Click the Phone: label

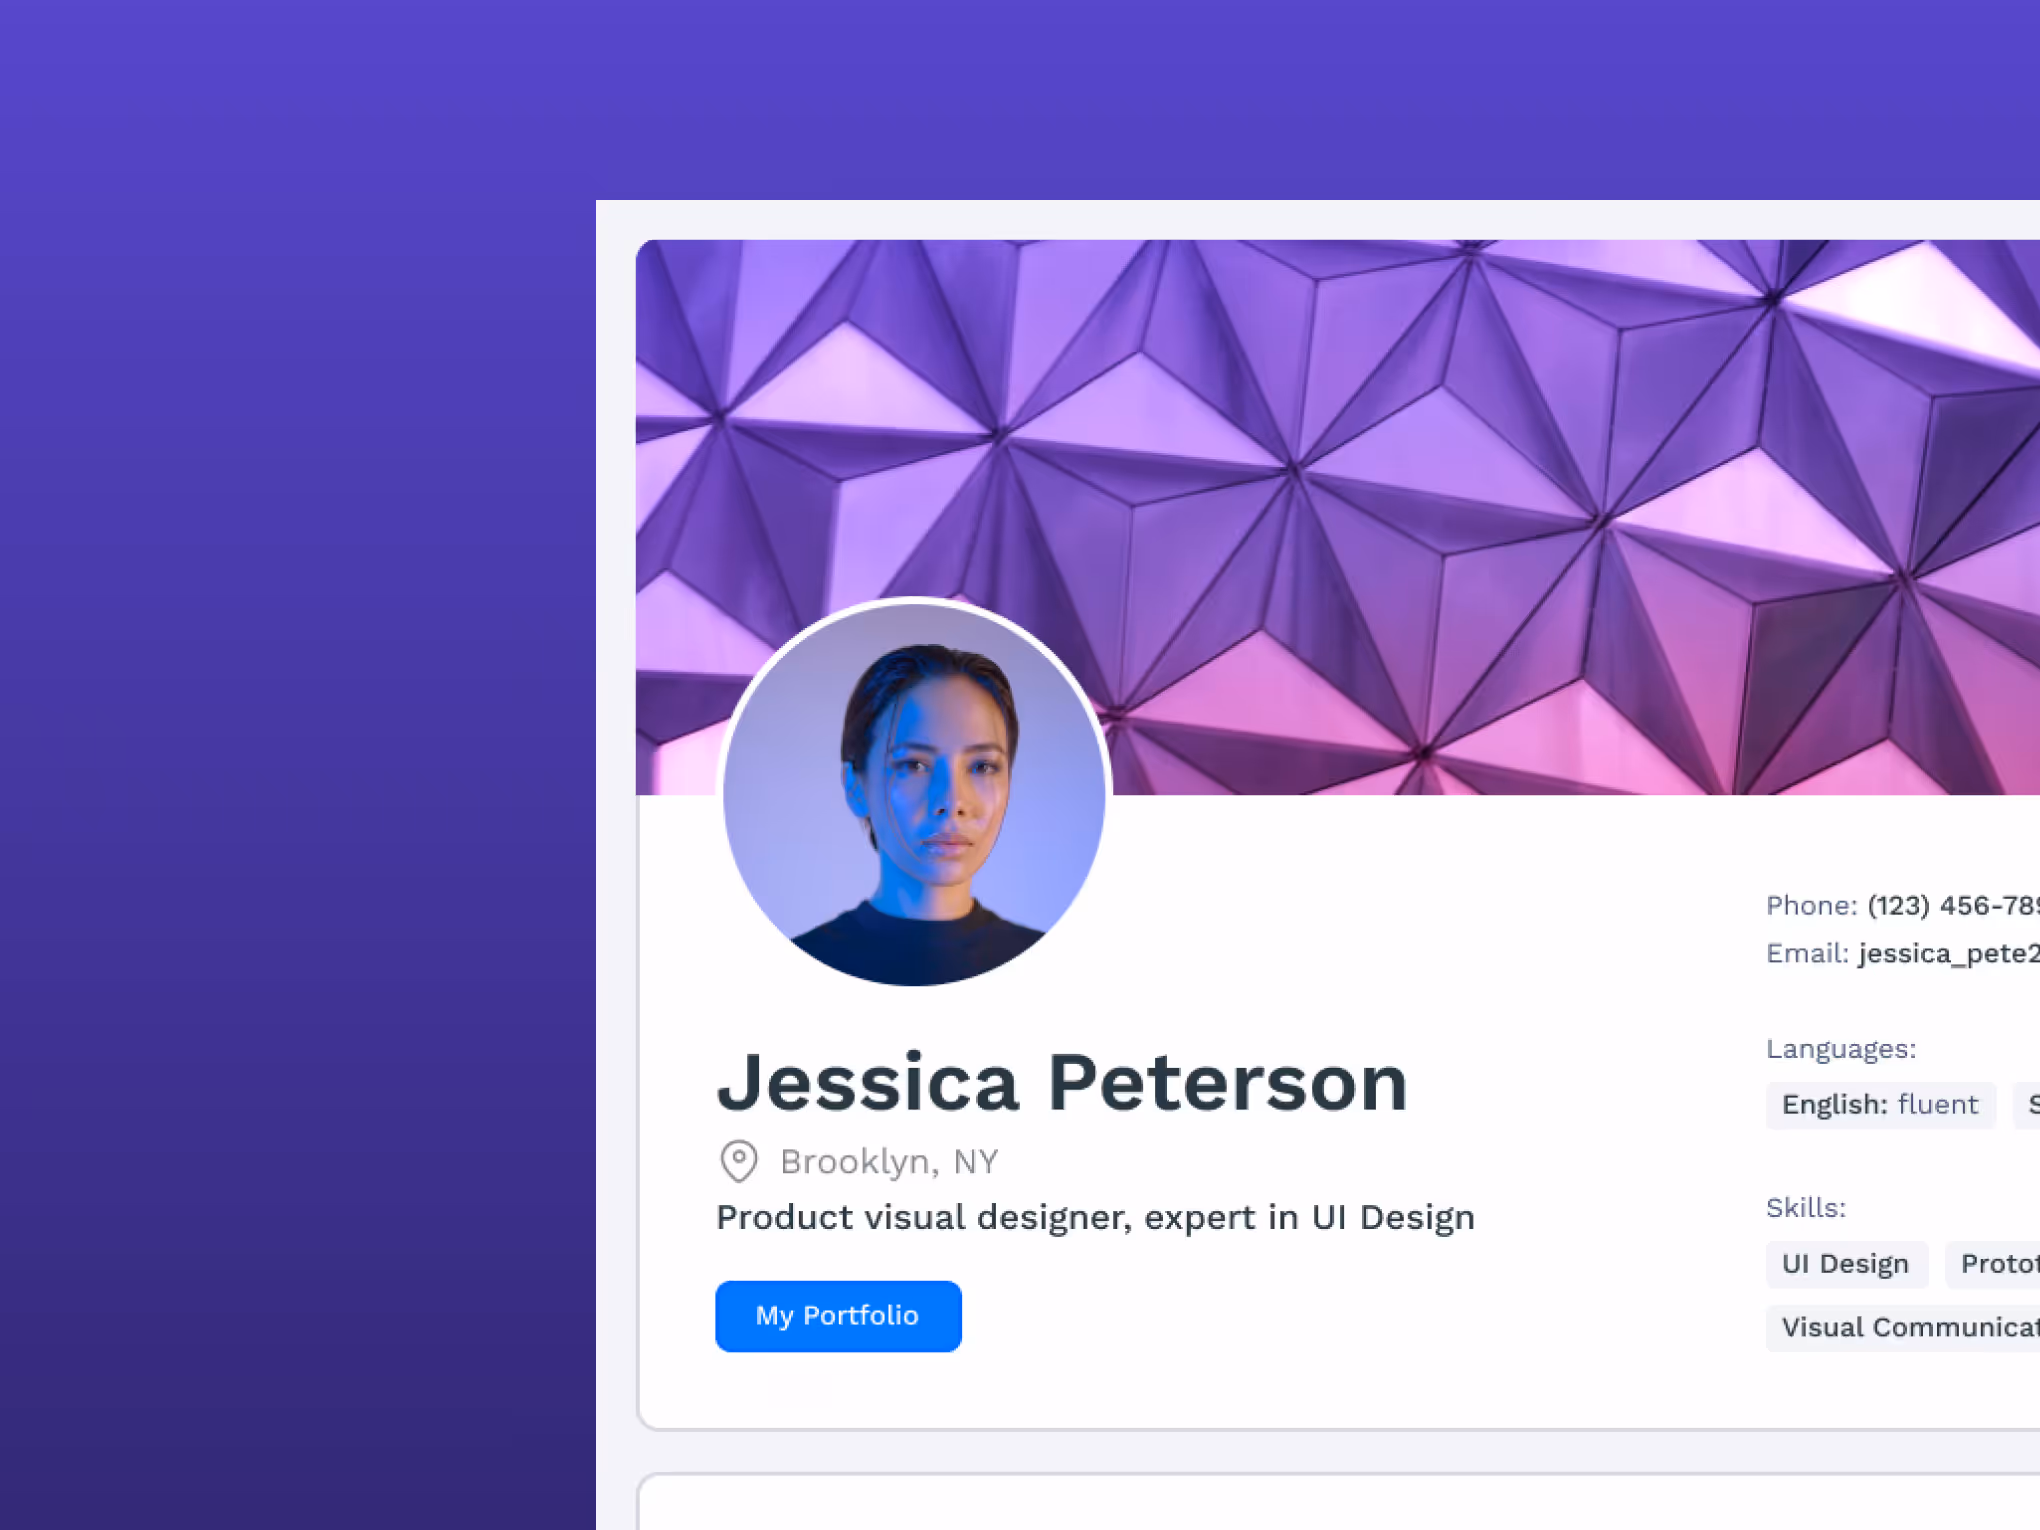click(1812, 906)
